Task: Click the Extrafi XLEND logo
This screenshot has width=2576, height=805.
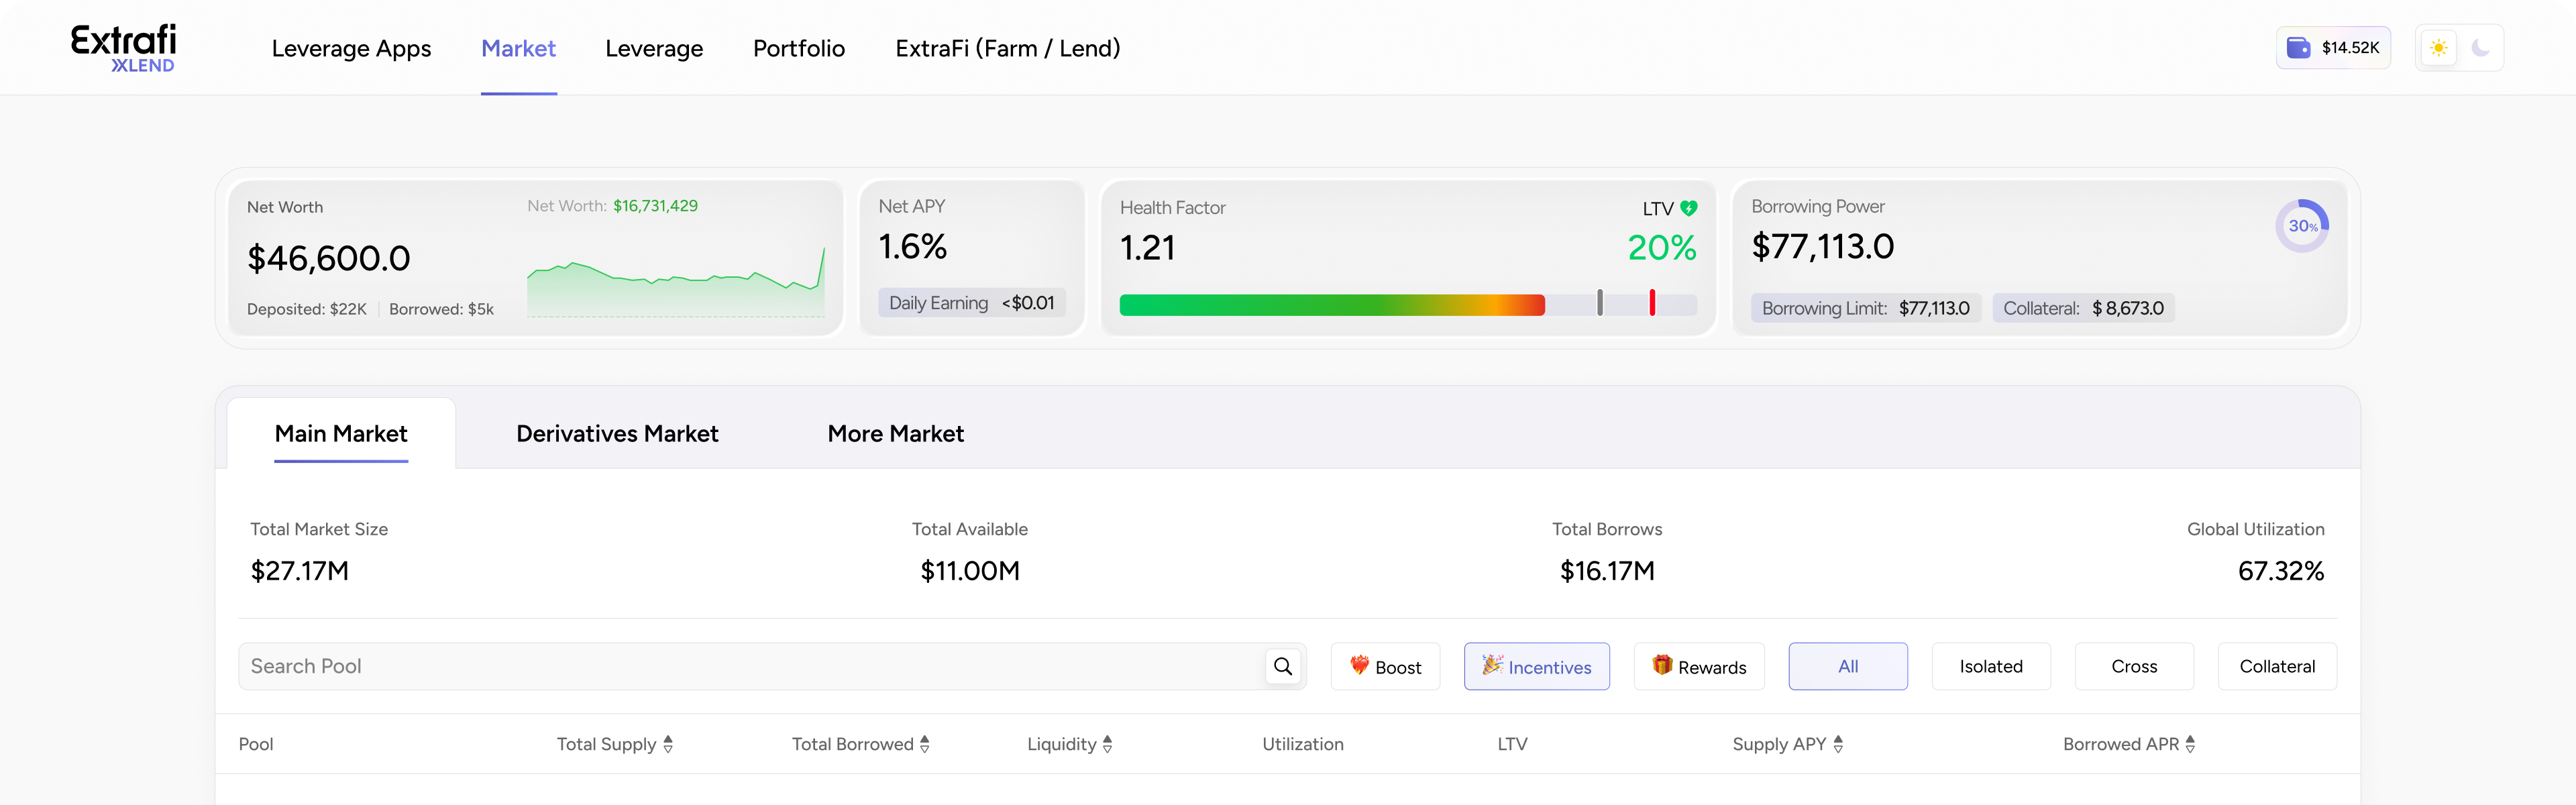Action: tap(123, 48)
